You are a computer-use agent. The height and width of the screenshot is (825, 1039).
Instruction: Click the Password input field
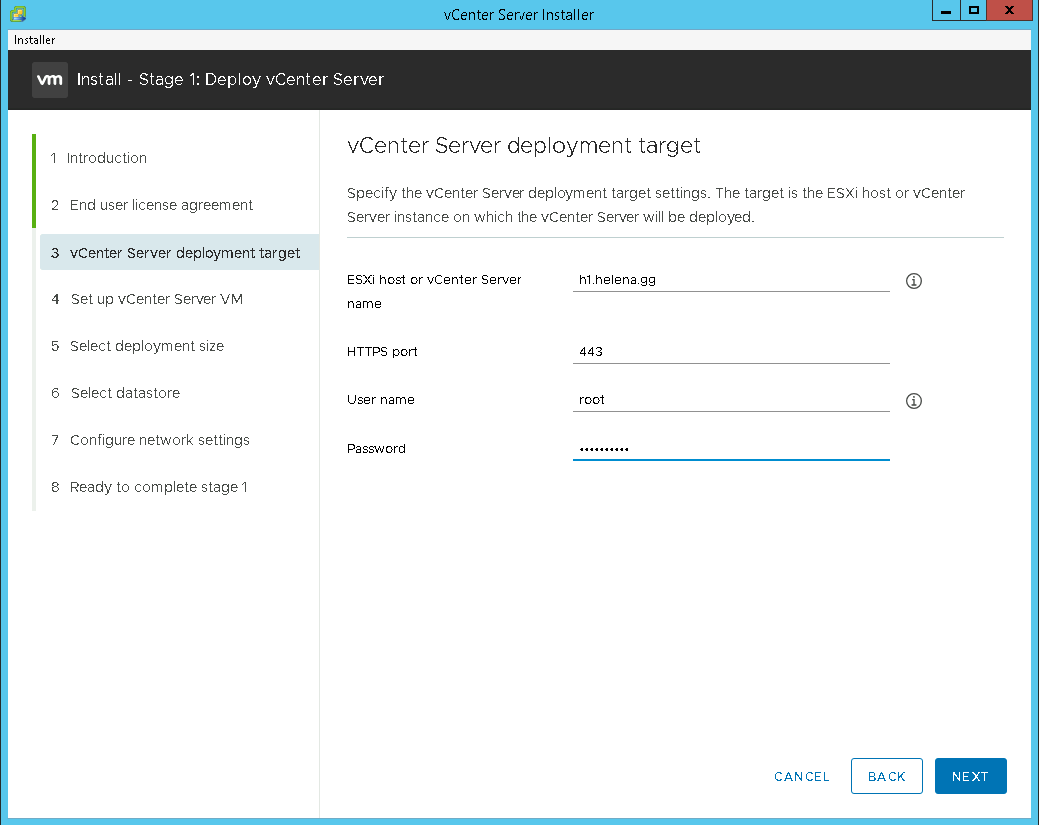point(730,449)
